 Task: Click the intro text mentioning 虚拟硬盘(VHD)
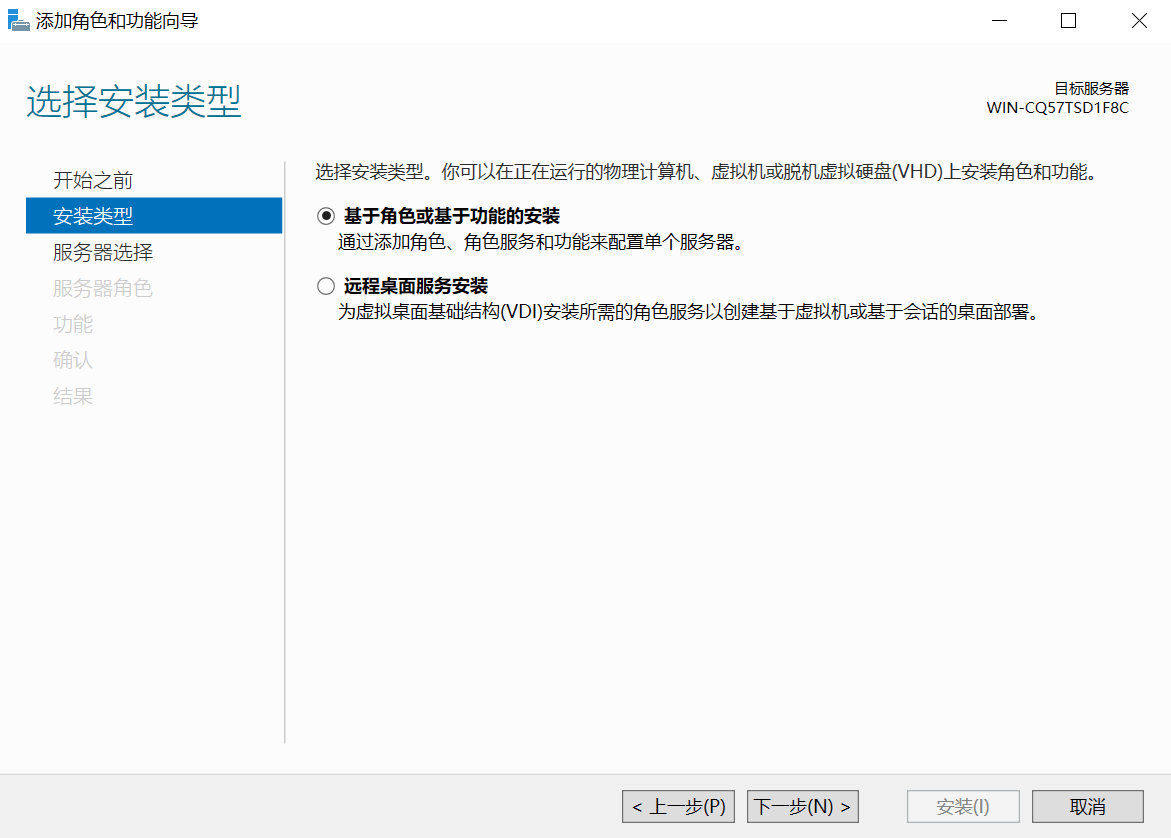(706, 172)
